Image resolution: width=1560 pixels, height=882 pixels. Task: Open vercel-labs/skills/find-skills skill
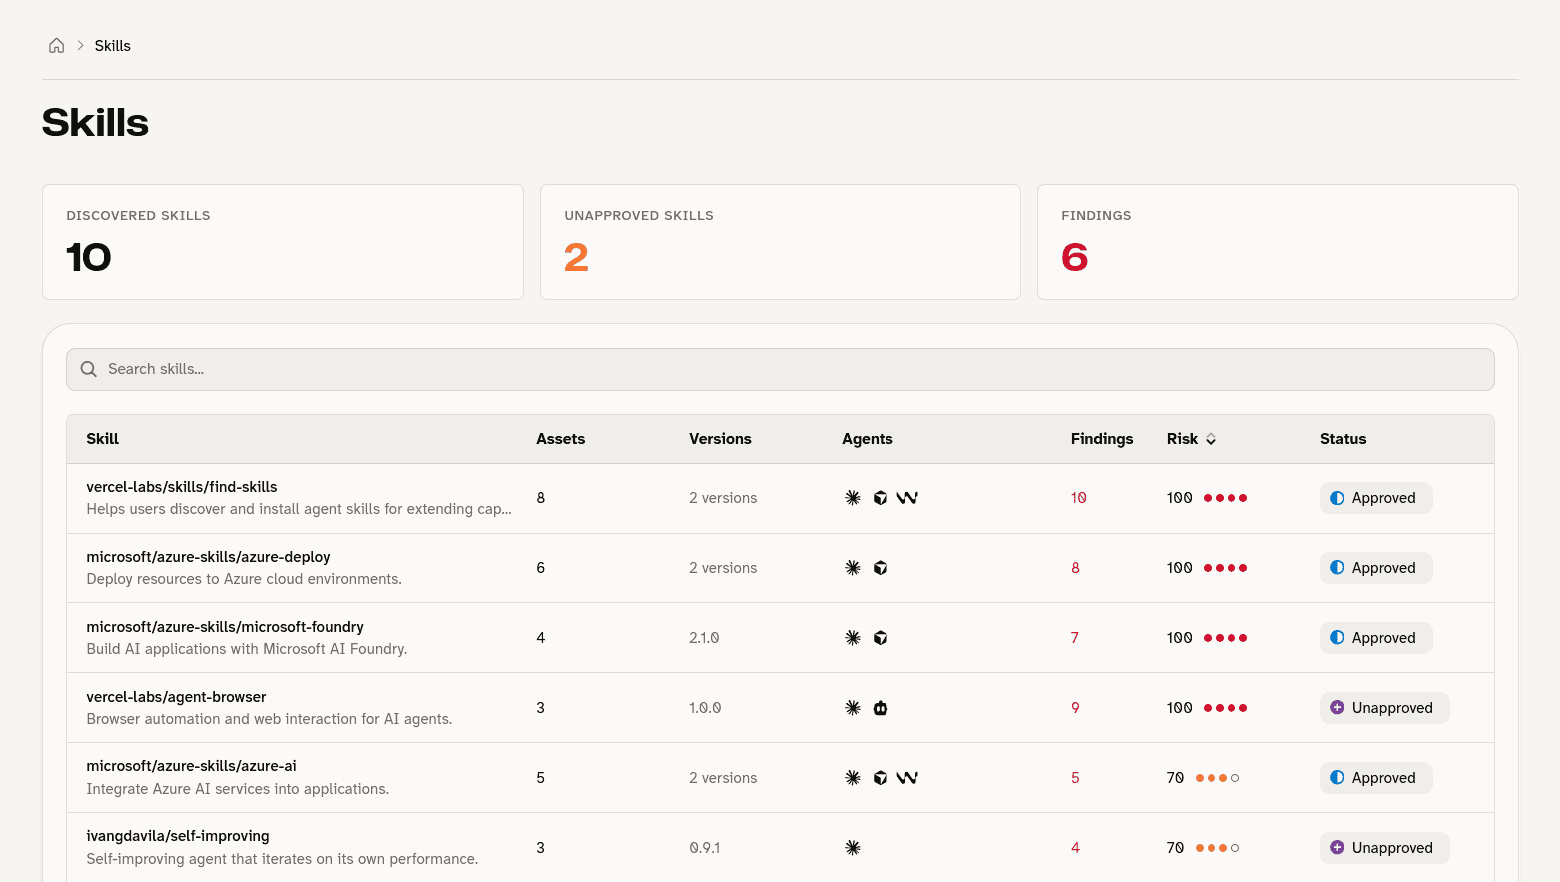pos(182,487)
